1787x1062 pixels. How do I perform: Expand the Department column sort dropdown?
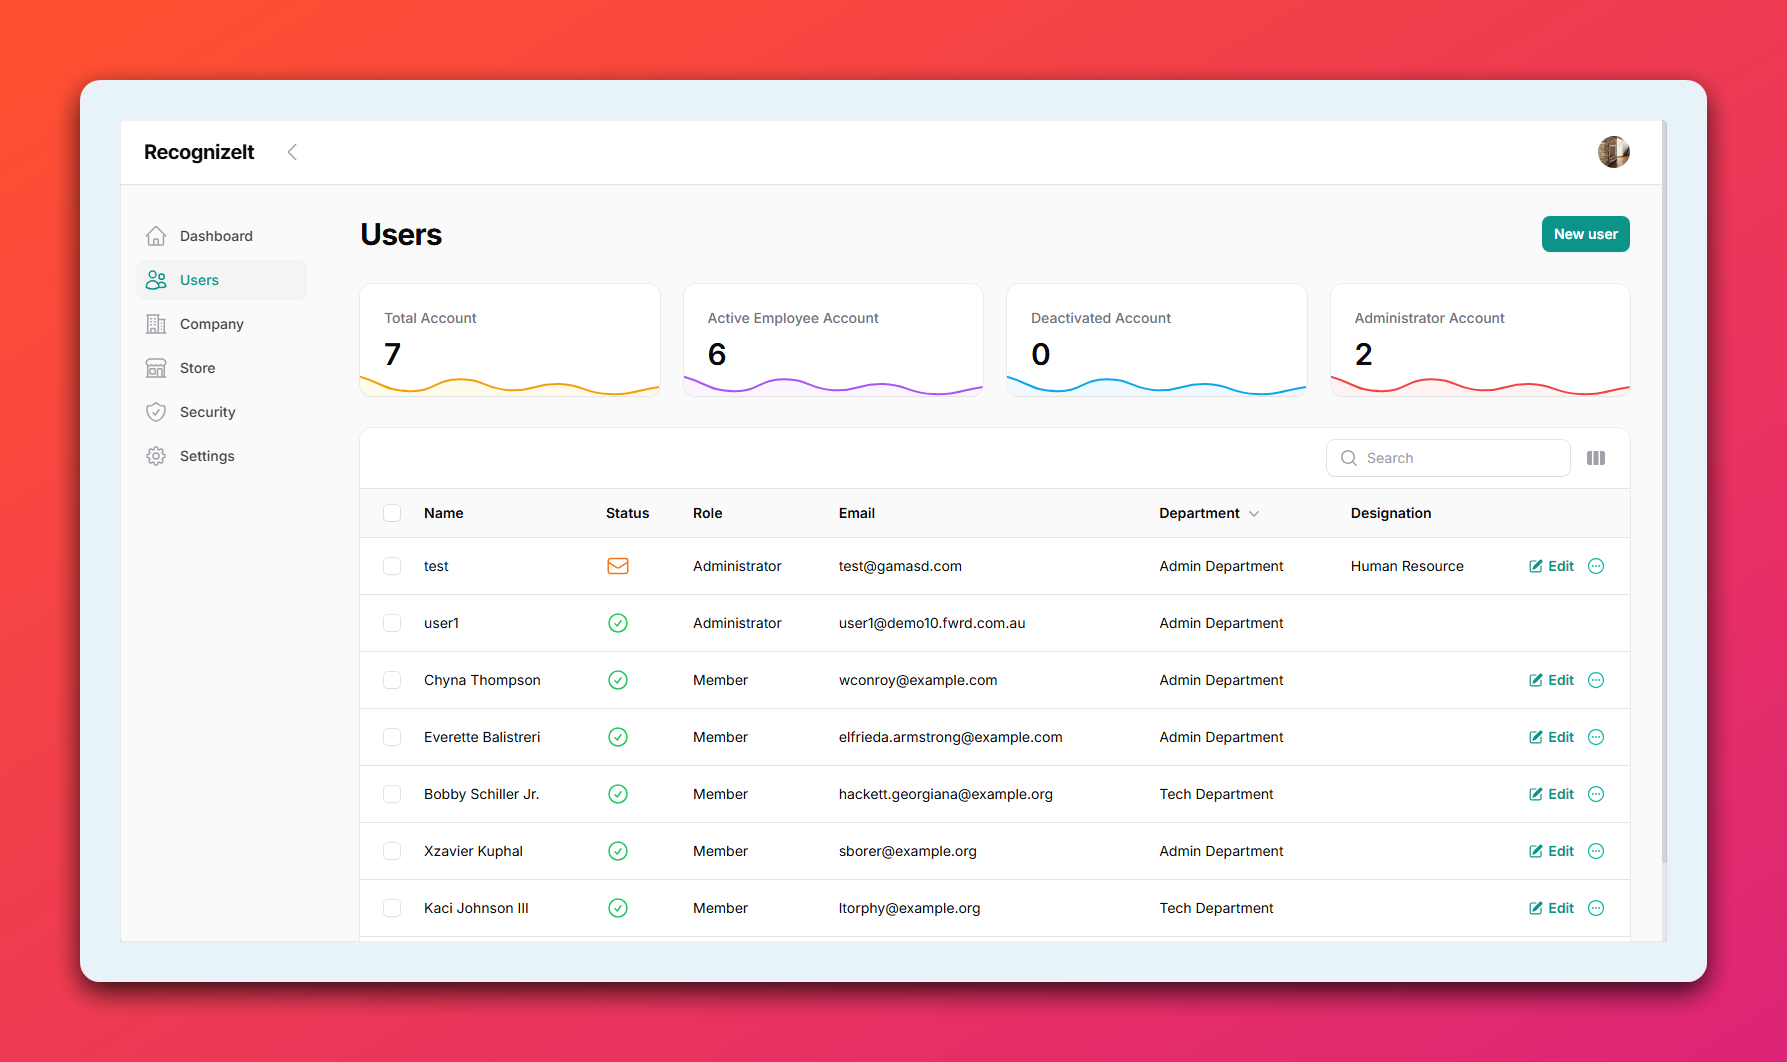click(x=1254, y=513)
